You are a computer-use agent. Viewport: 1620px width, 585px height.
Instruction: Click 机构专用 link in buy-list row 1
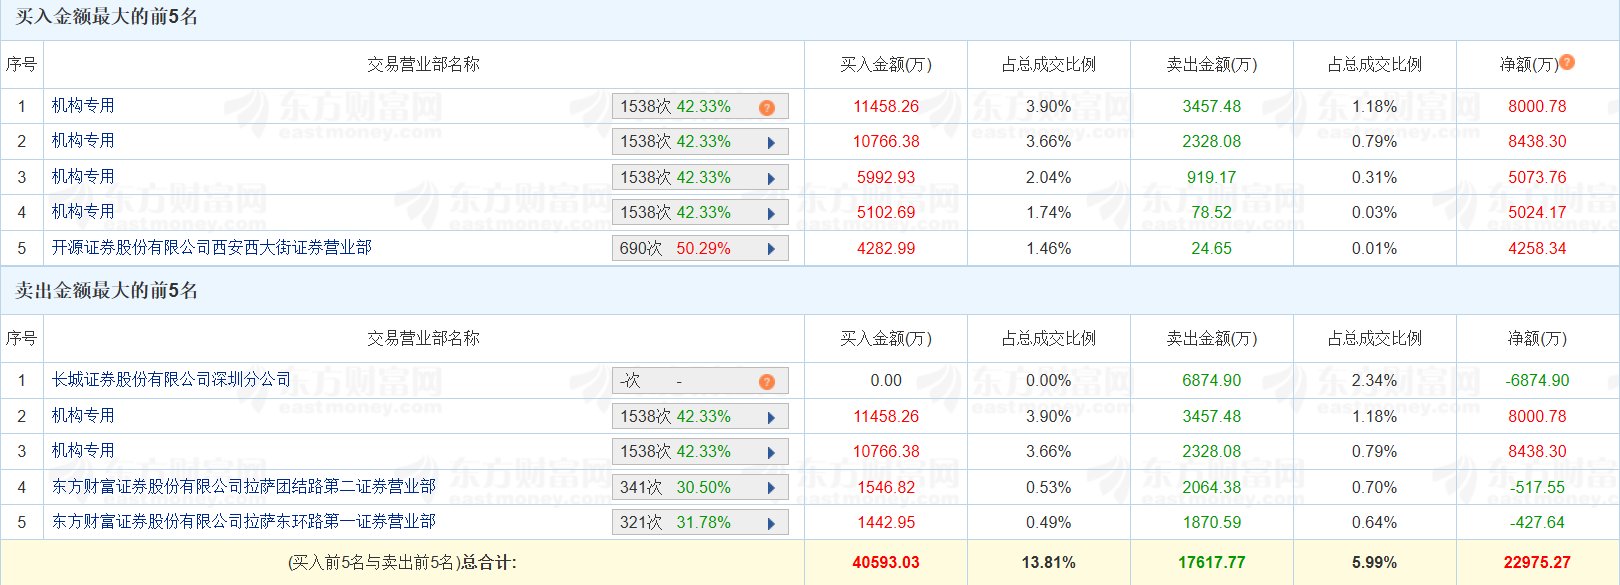tap(83, 105)
